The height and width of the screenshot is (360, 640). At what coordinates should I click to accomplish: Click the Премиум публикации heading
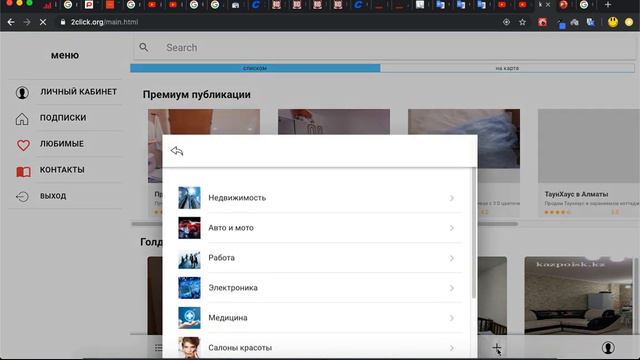click(197, 95)
